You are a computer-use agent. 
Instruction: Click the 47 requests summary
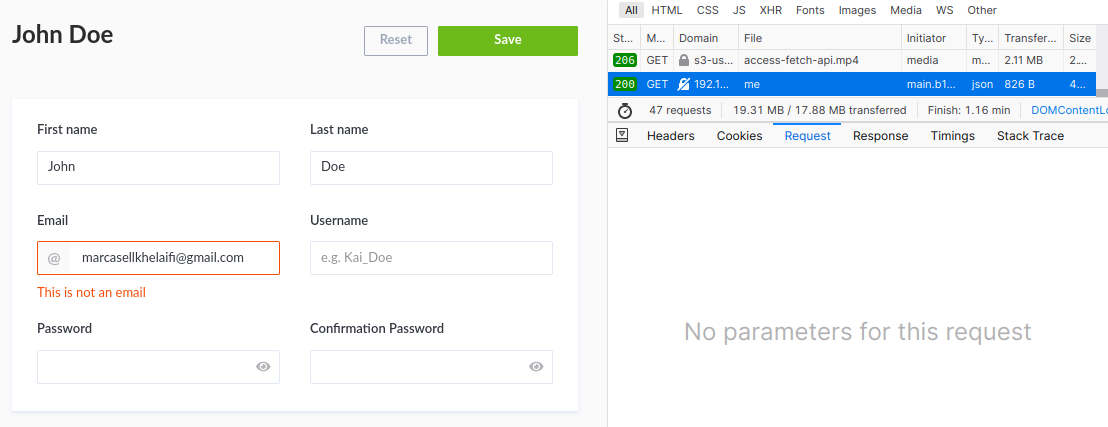coord(680,110)
